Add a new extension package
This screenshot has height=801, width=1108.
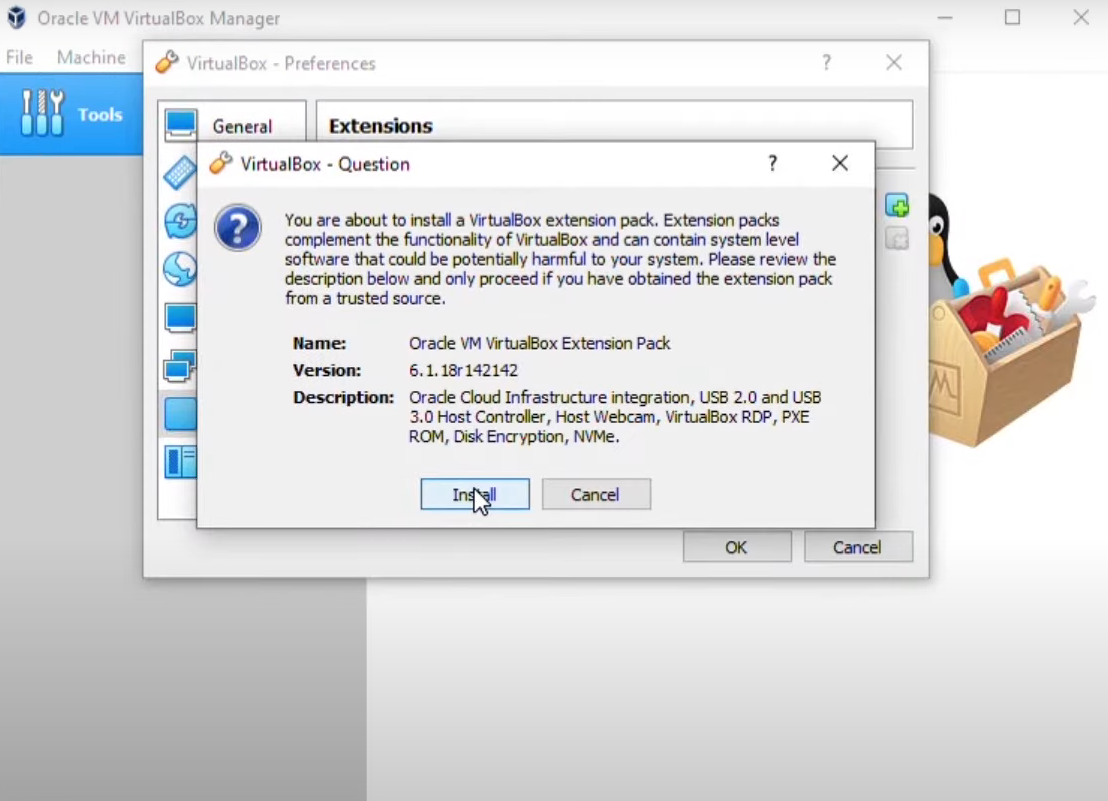897,206
